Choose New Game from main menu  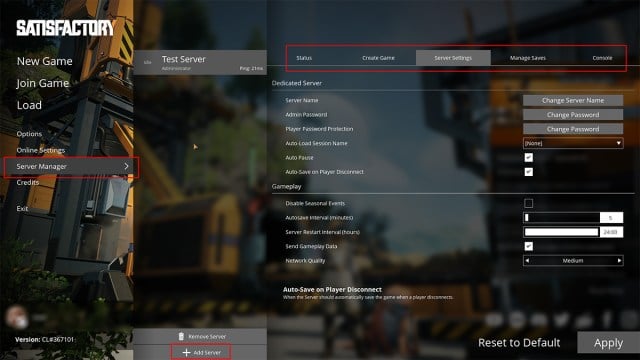pyautogui.click(x=44, y=61)
